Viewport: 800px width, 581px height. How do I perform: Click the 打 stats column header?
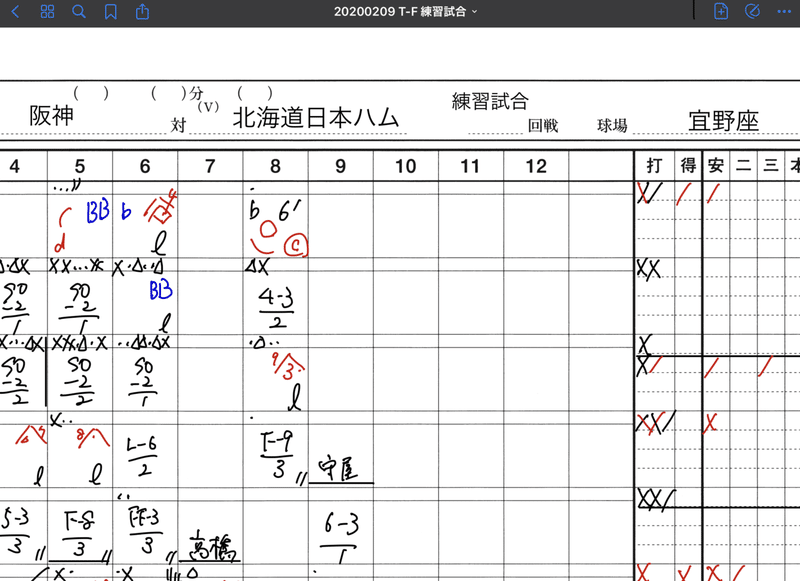click(x=655, y=165)
